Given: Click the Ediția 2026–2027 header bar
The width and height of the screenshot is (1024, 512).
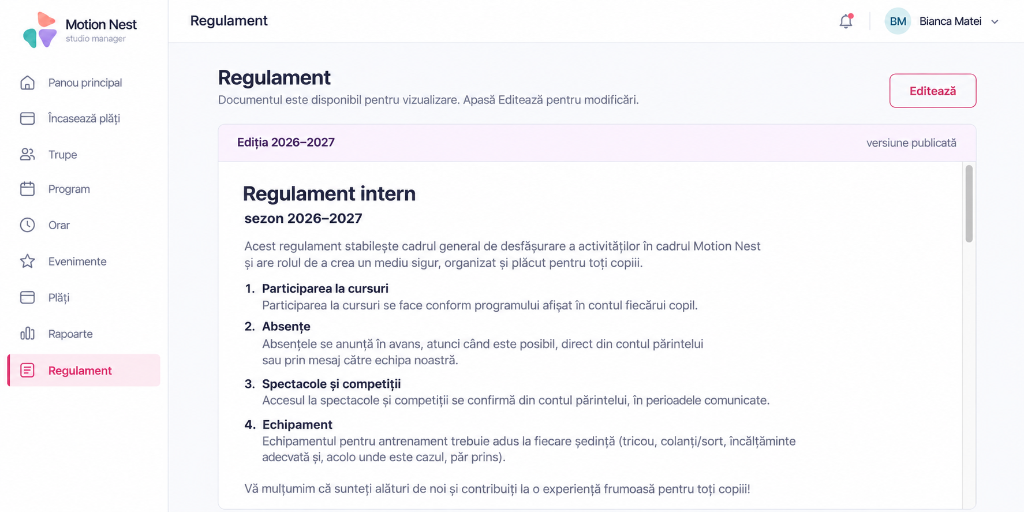Looking at the screenshot, I should 597,142.
